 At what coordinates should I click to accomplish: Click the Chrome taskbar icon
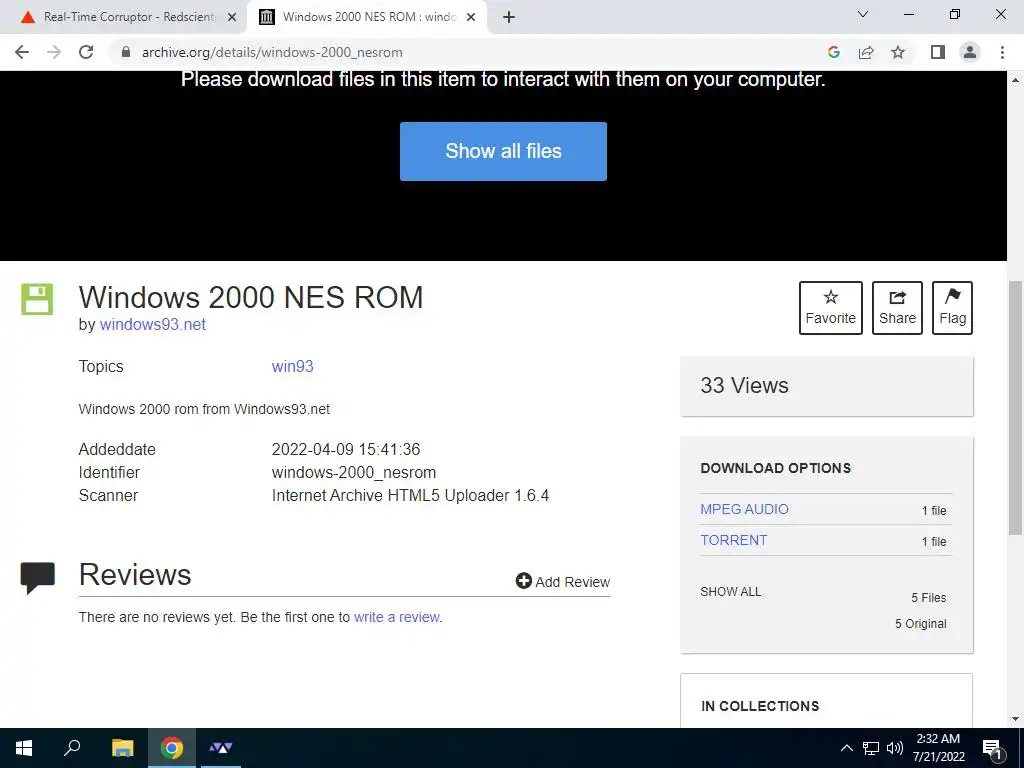click(172, 748)
